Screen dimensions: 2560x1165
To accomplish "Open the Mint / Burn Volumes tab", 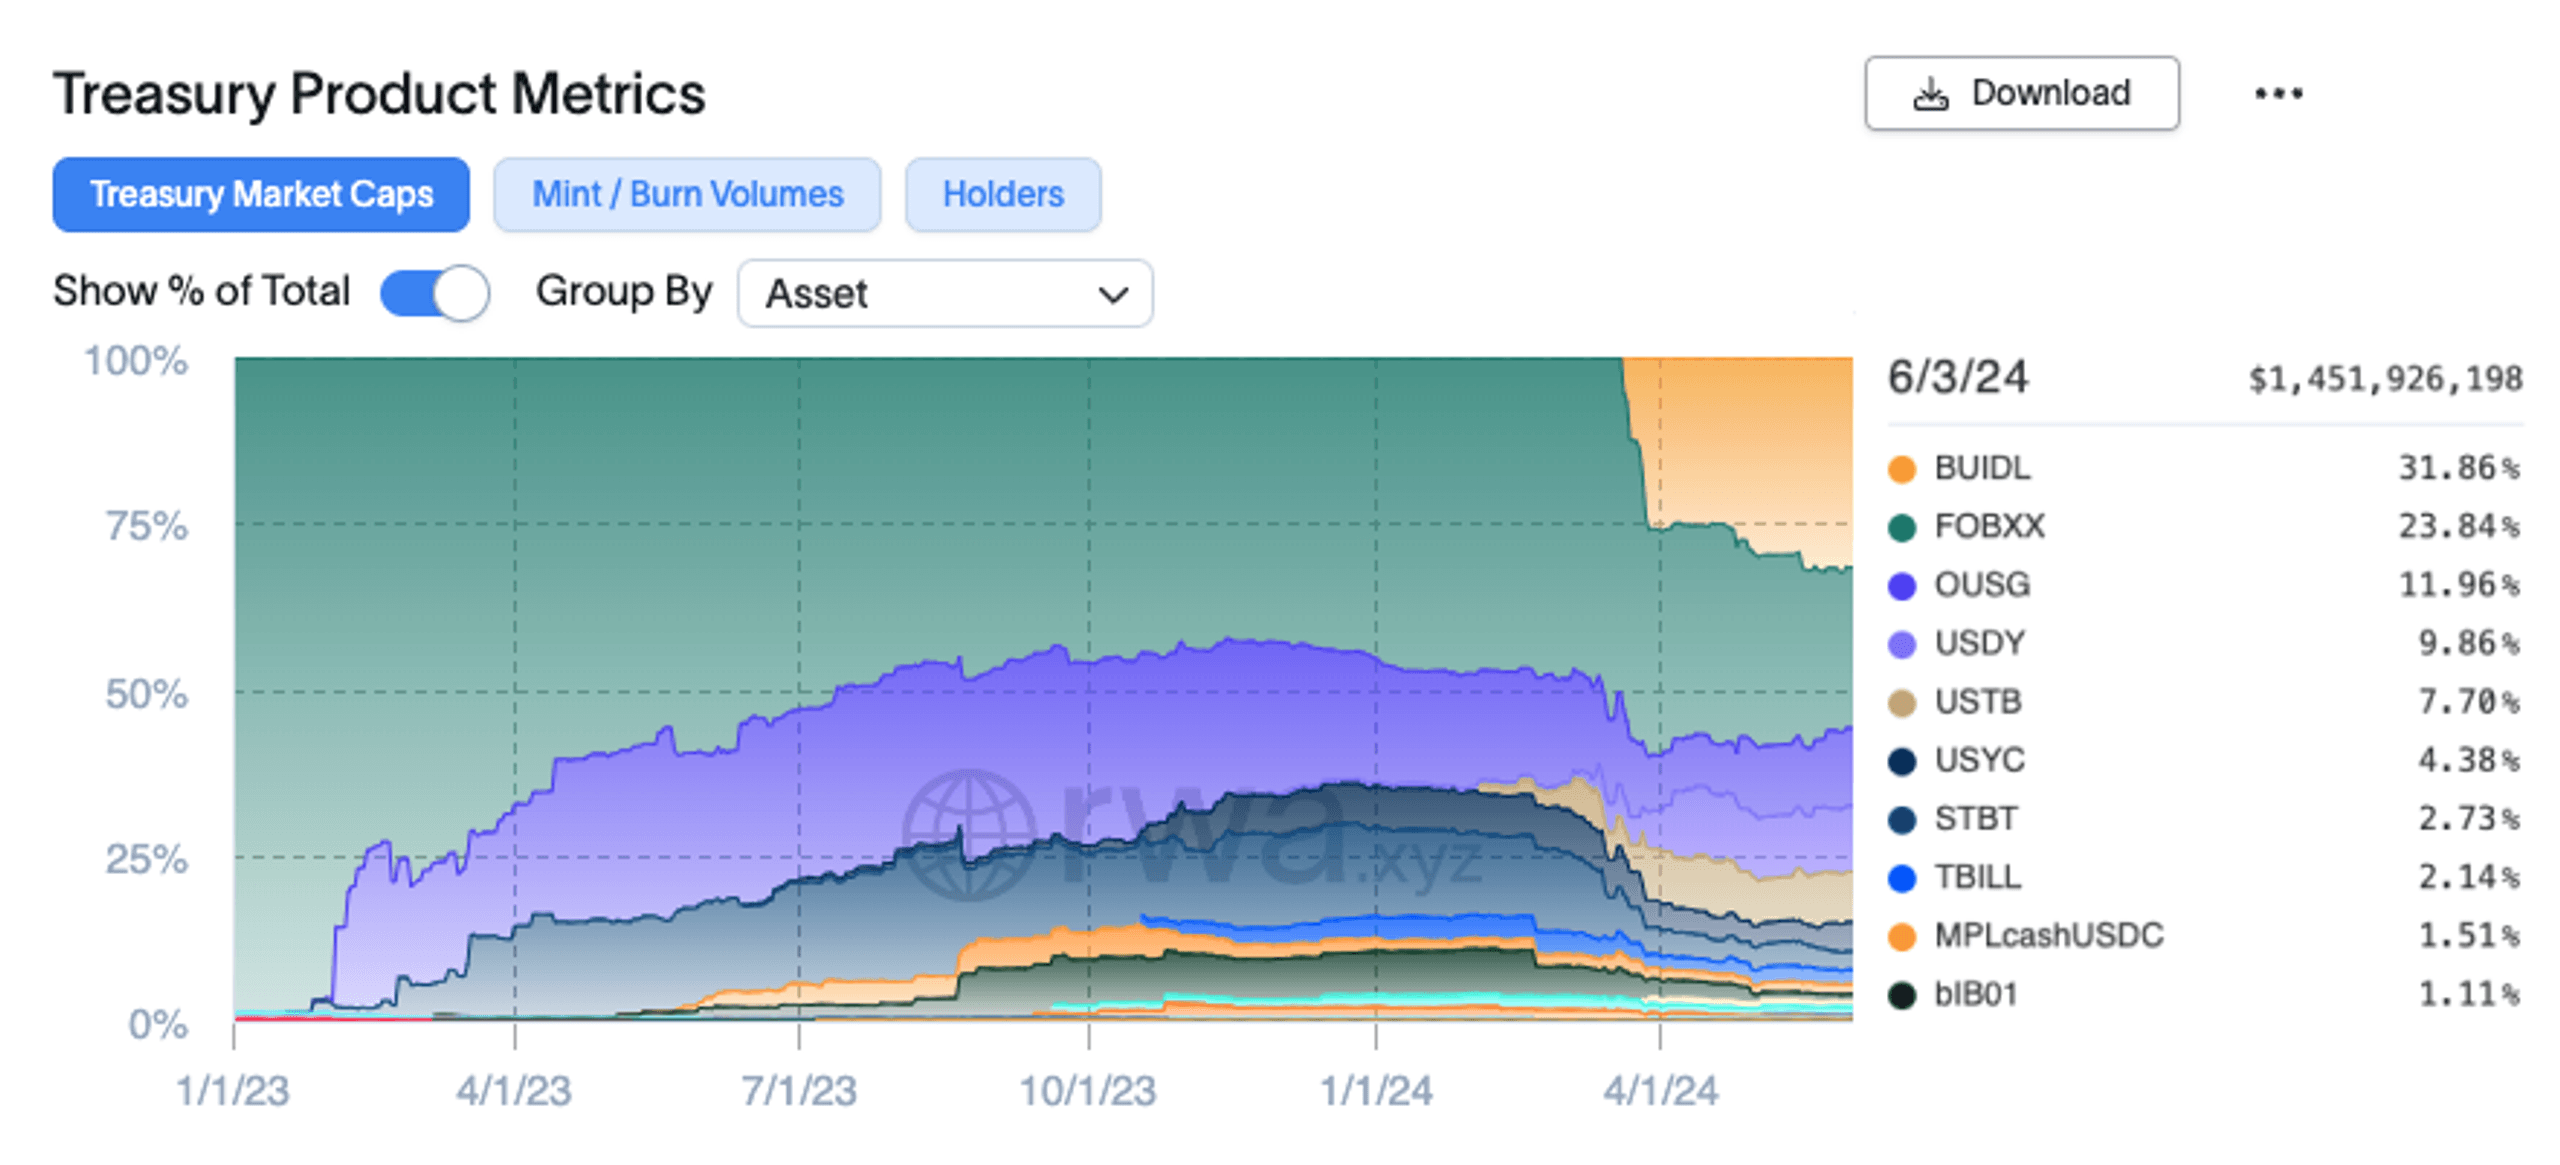I will (687, 194).
